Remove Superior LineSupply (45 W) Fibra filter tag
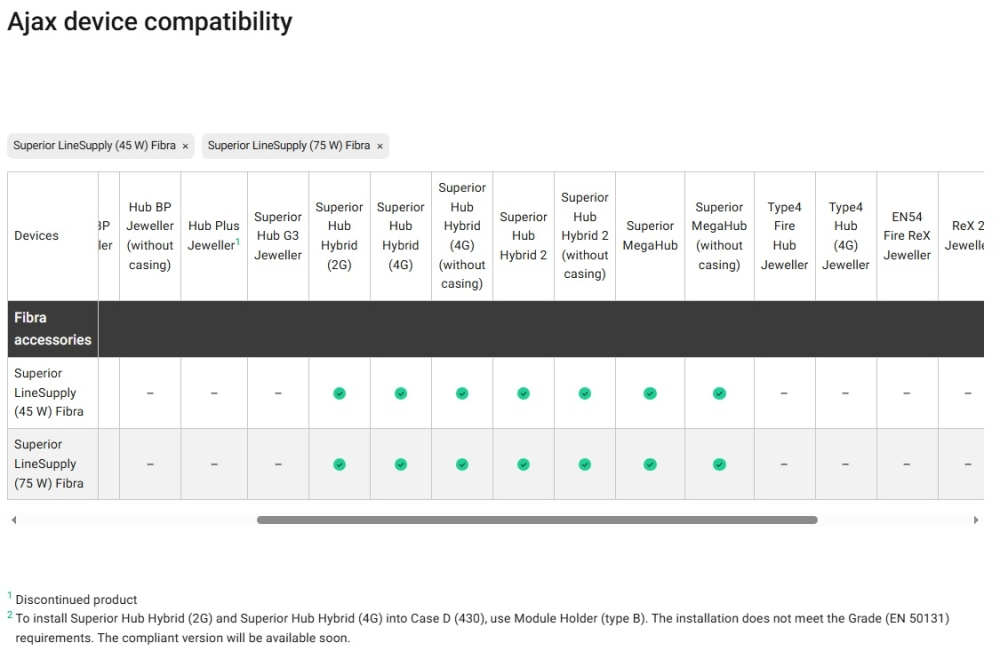 185,146
